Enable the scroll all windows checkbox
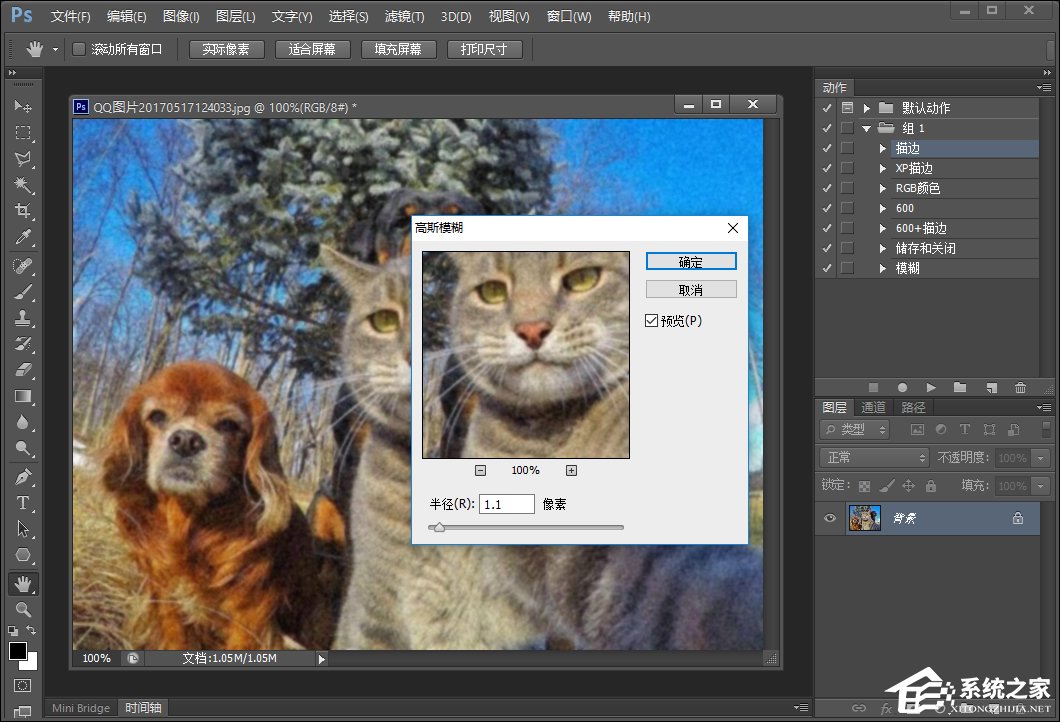Viewport: 1060px width, 722px height. 79,49
